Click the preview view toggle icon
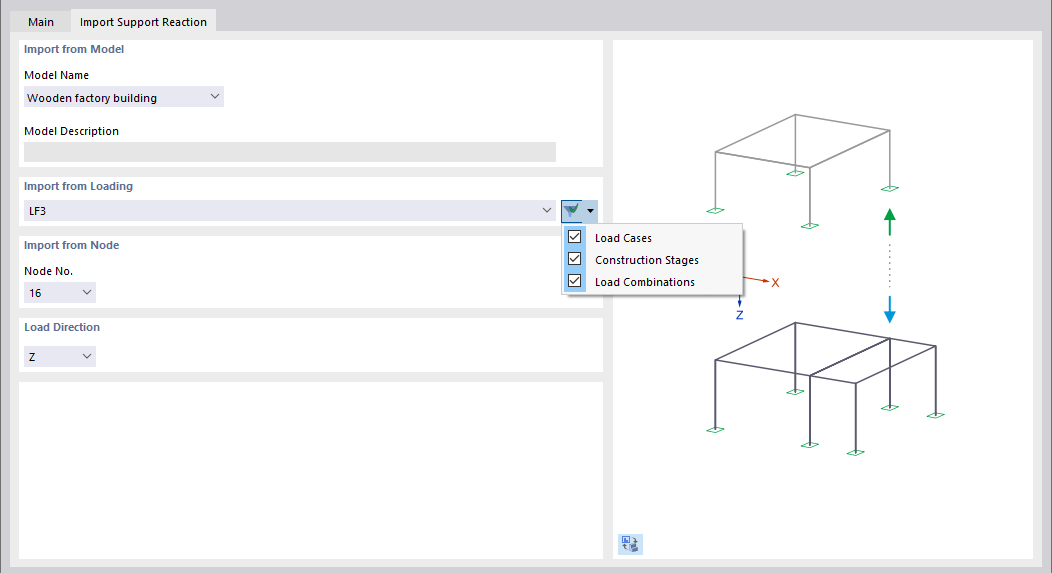1052x573 pixels. coord(630,543)
